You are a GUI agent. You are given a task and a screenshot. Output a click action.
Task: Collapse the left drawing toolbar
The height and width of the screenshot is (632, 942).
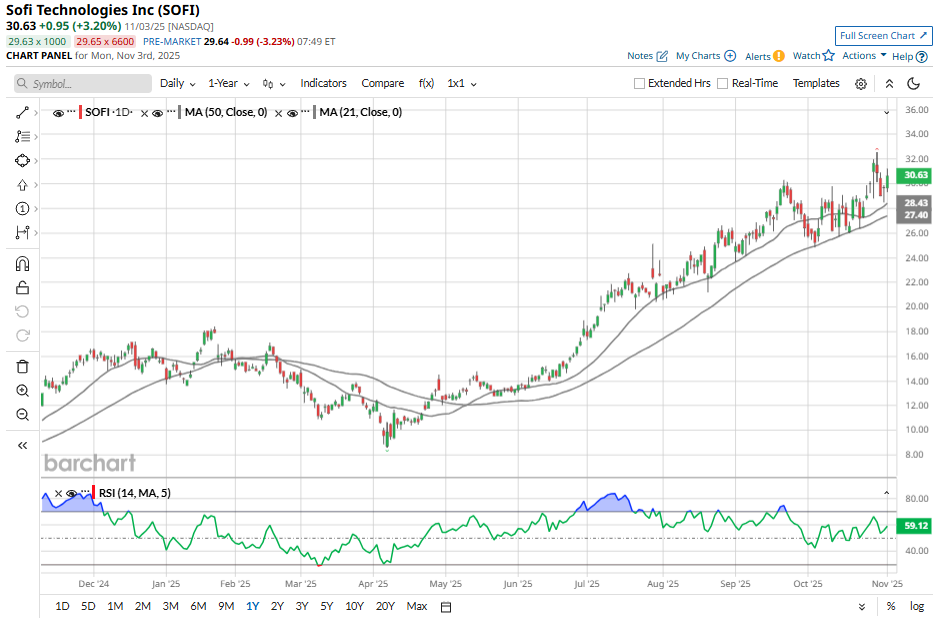coord(23,446)
